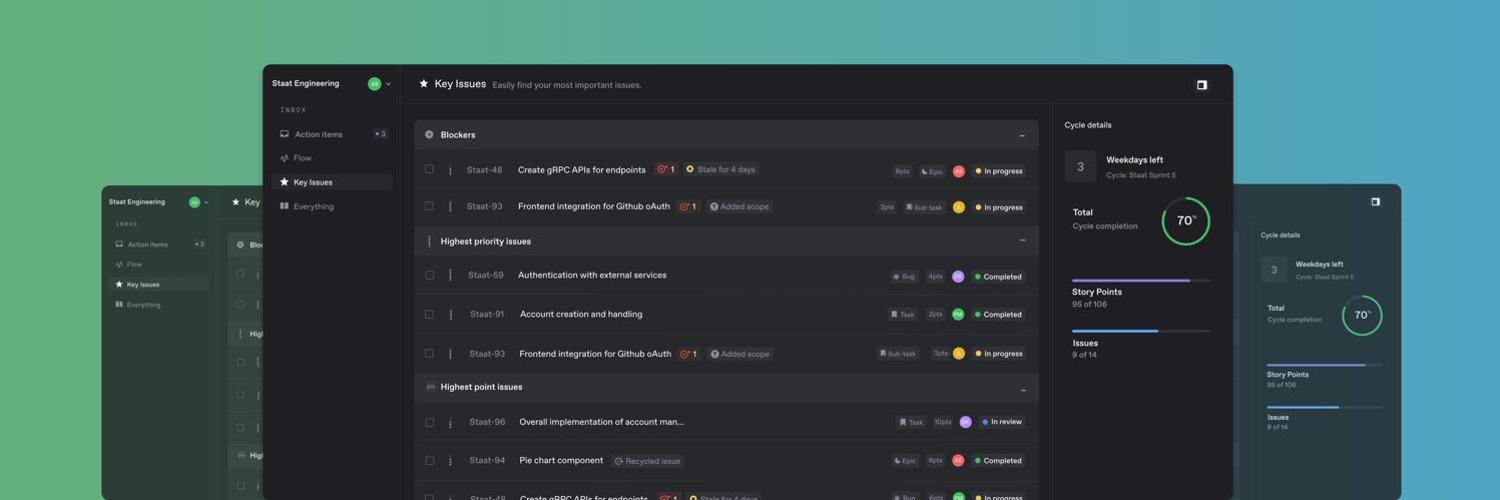Image resolution: width=1500 pixels, height=500 pixels.
Task: Open Flow in the front sidebar
Action: point(302,158)
